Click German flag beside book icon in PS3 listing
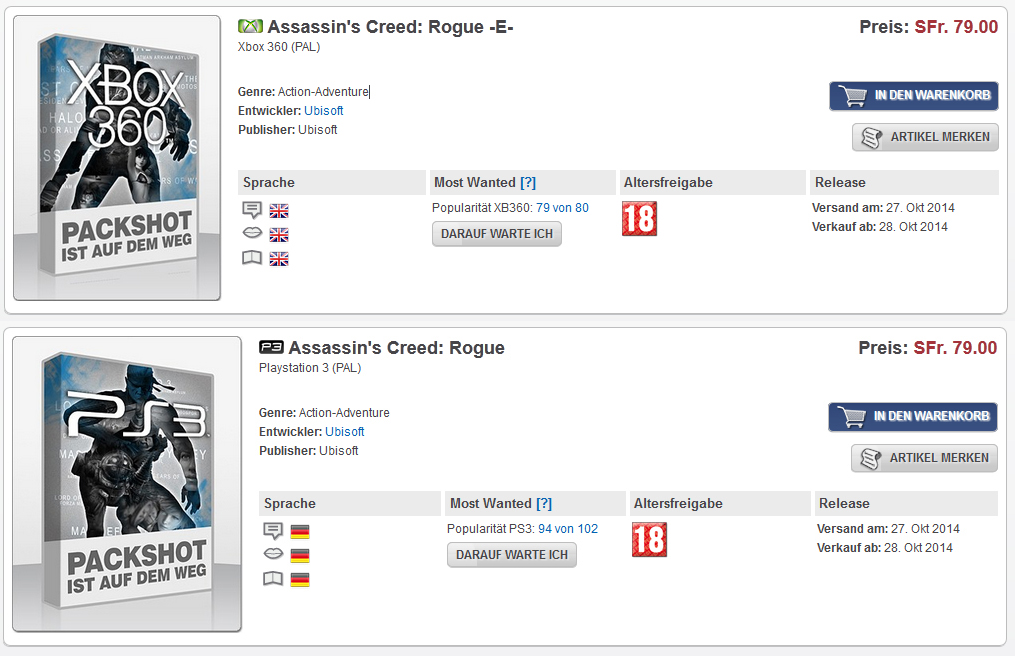Viewport: 1015px width, 656px height. pyautogui.click(x=300, y=580)
